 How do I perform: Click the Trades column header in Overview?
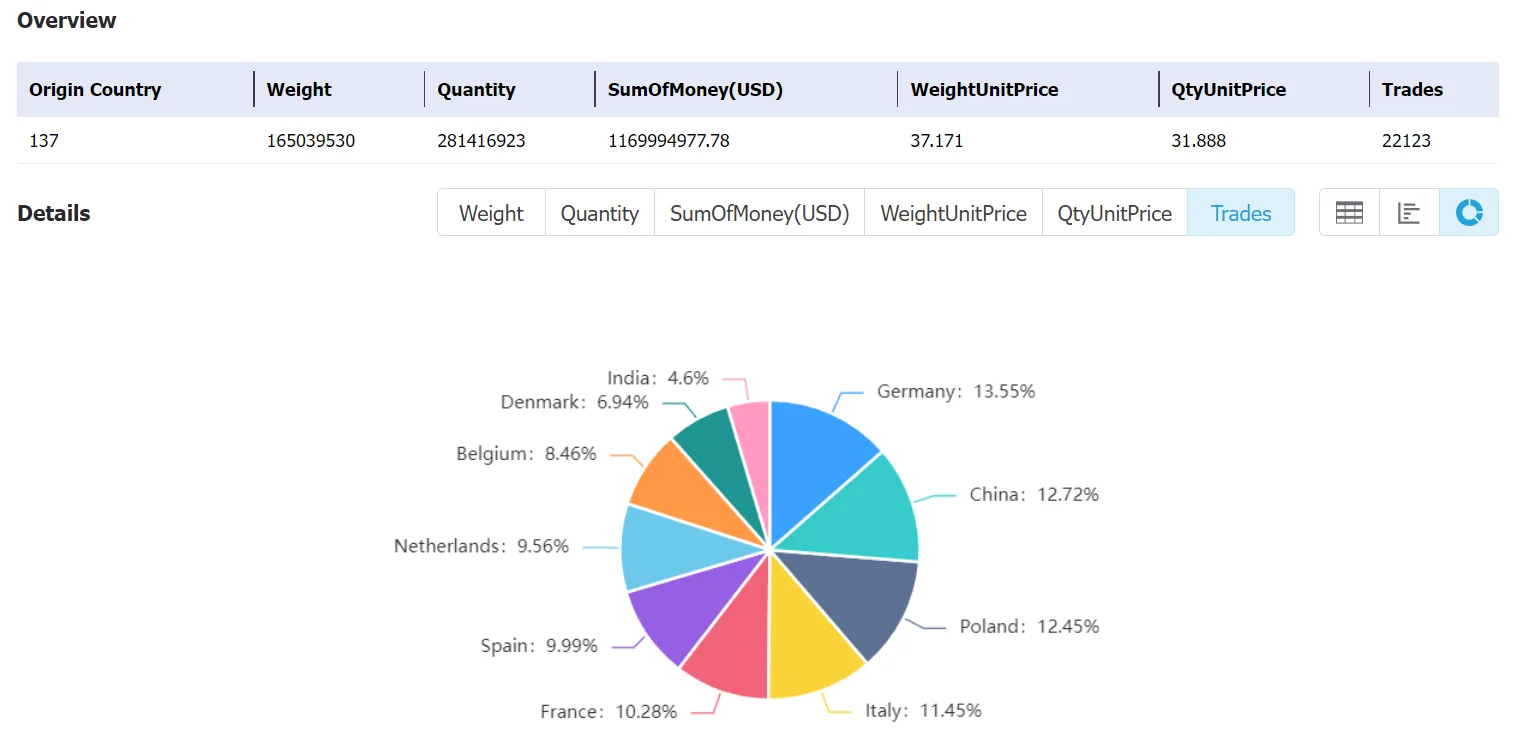coord(1412,90)
